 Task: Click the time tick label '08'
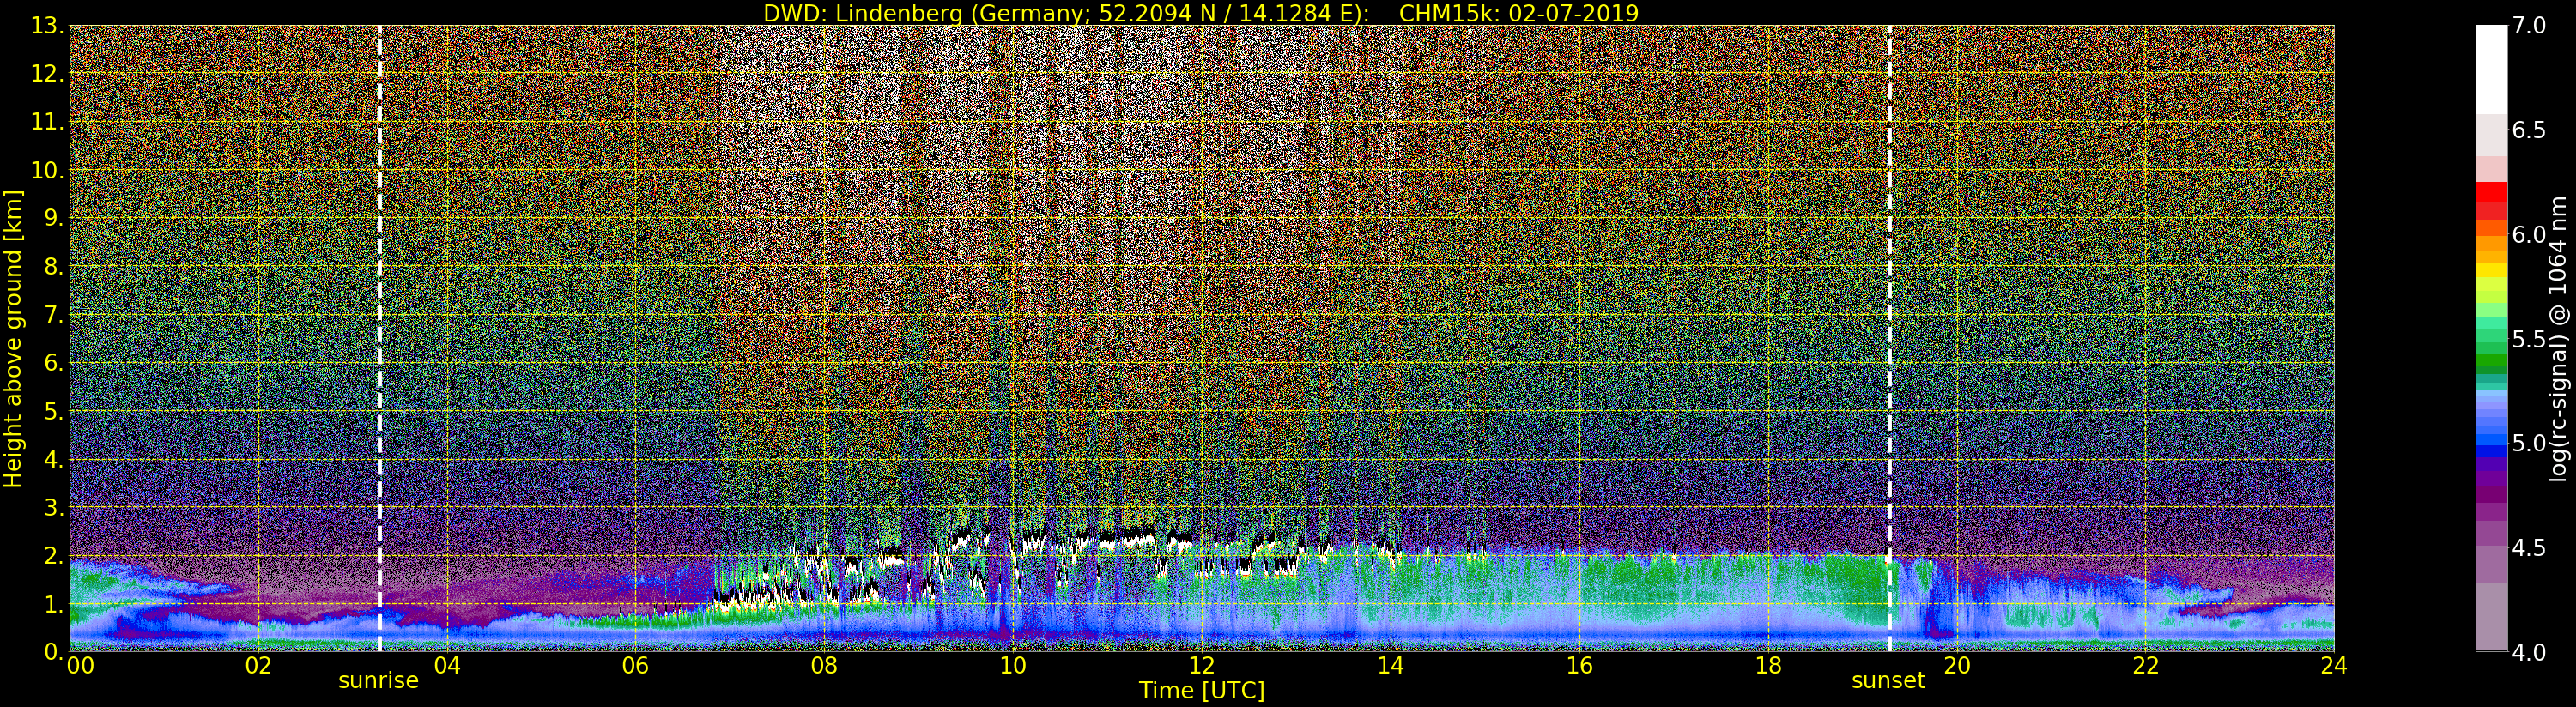(x=824, y=666)
